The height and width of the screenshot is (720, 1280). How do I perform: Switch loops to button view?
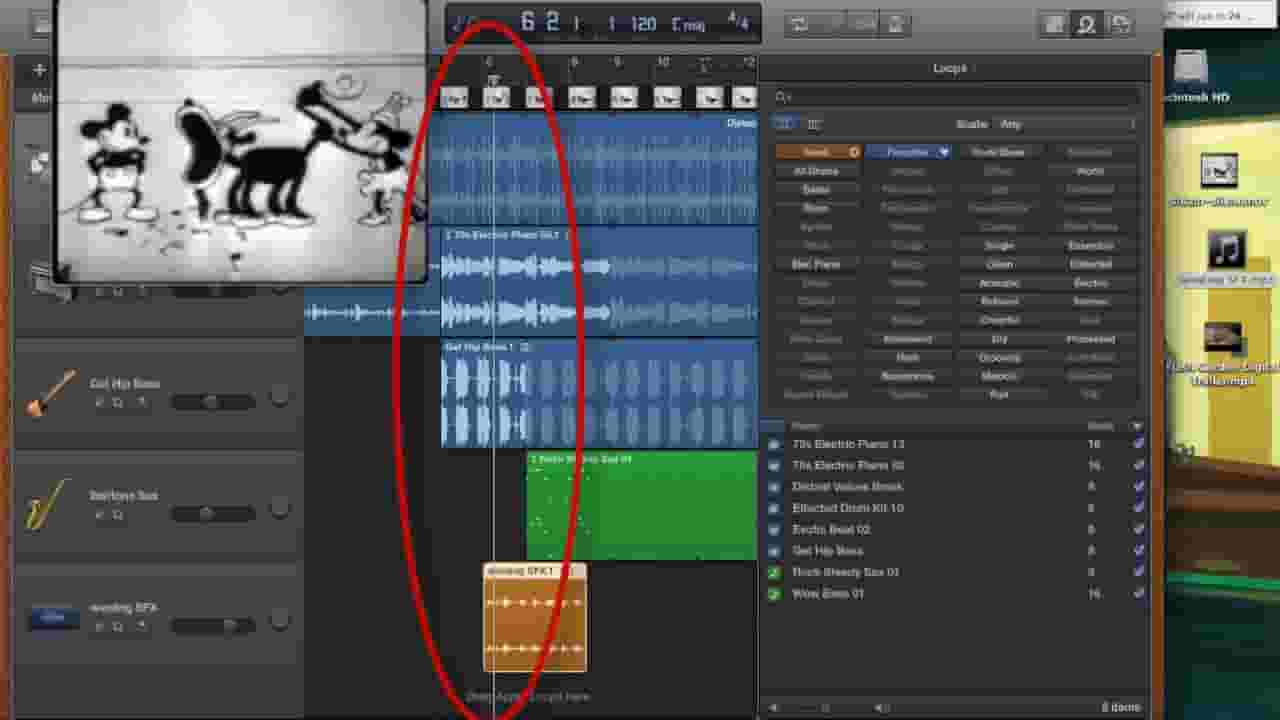(783, 124)
